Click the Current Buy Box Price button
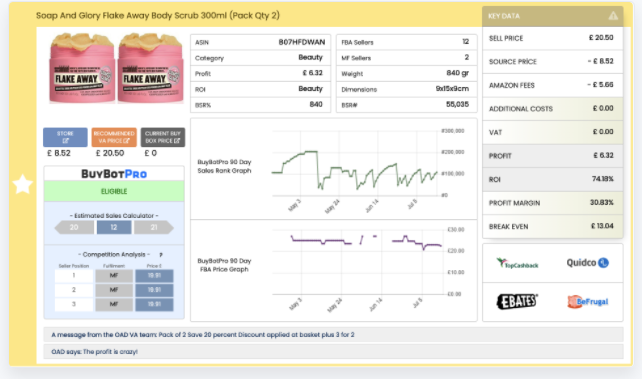Screen dimensions: 642x379 click(x=163, y=137)
